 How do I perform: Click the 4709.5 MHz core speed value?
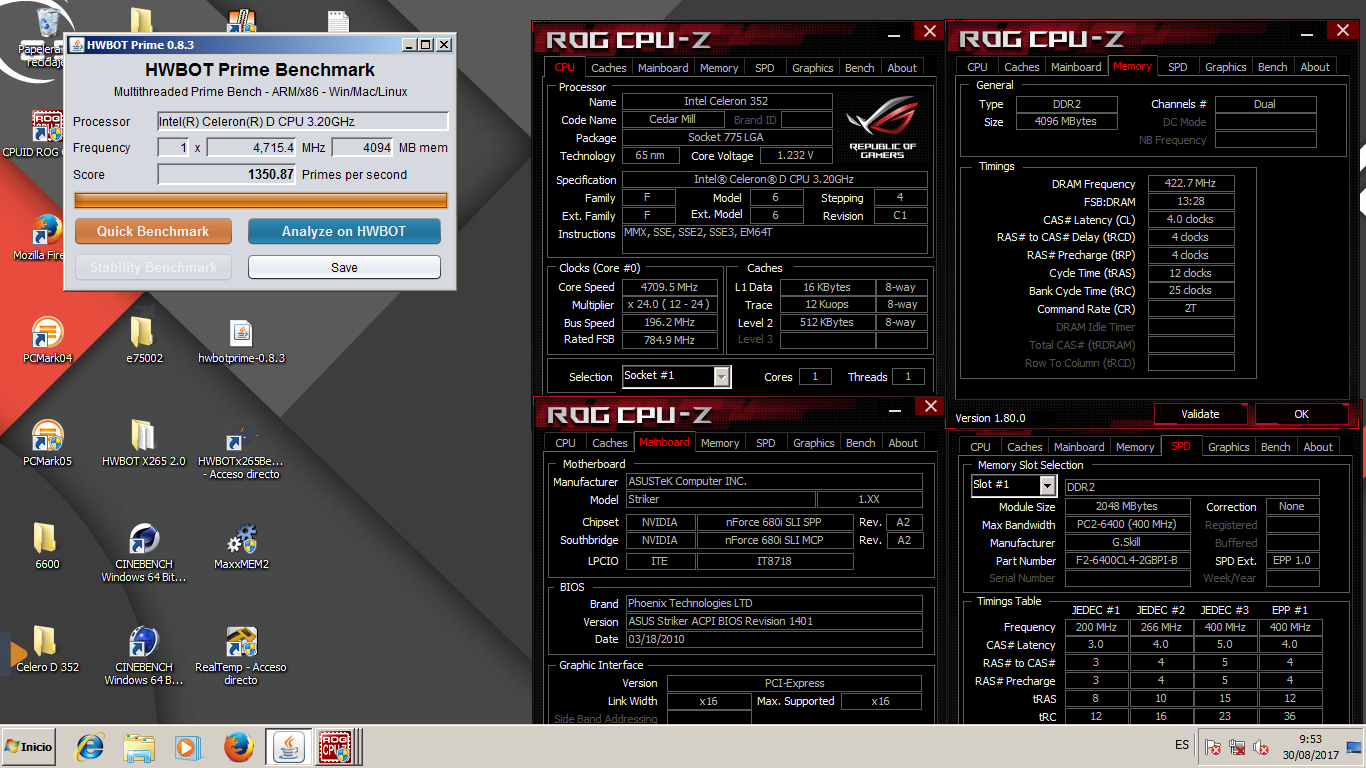(x=669, y=287)
